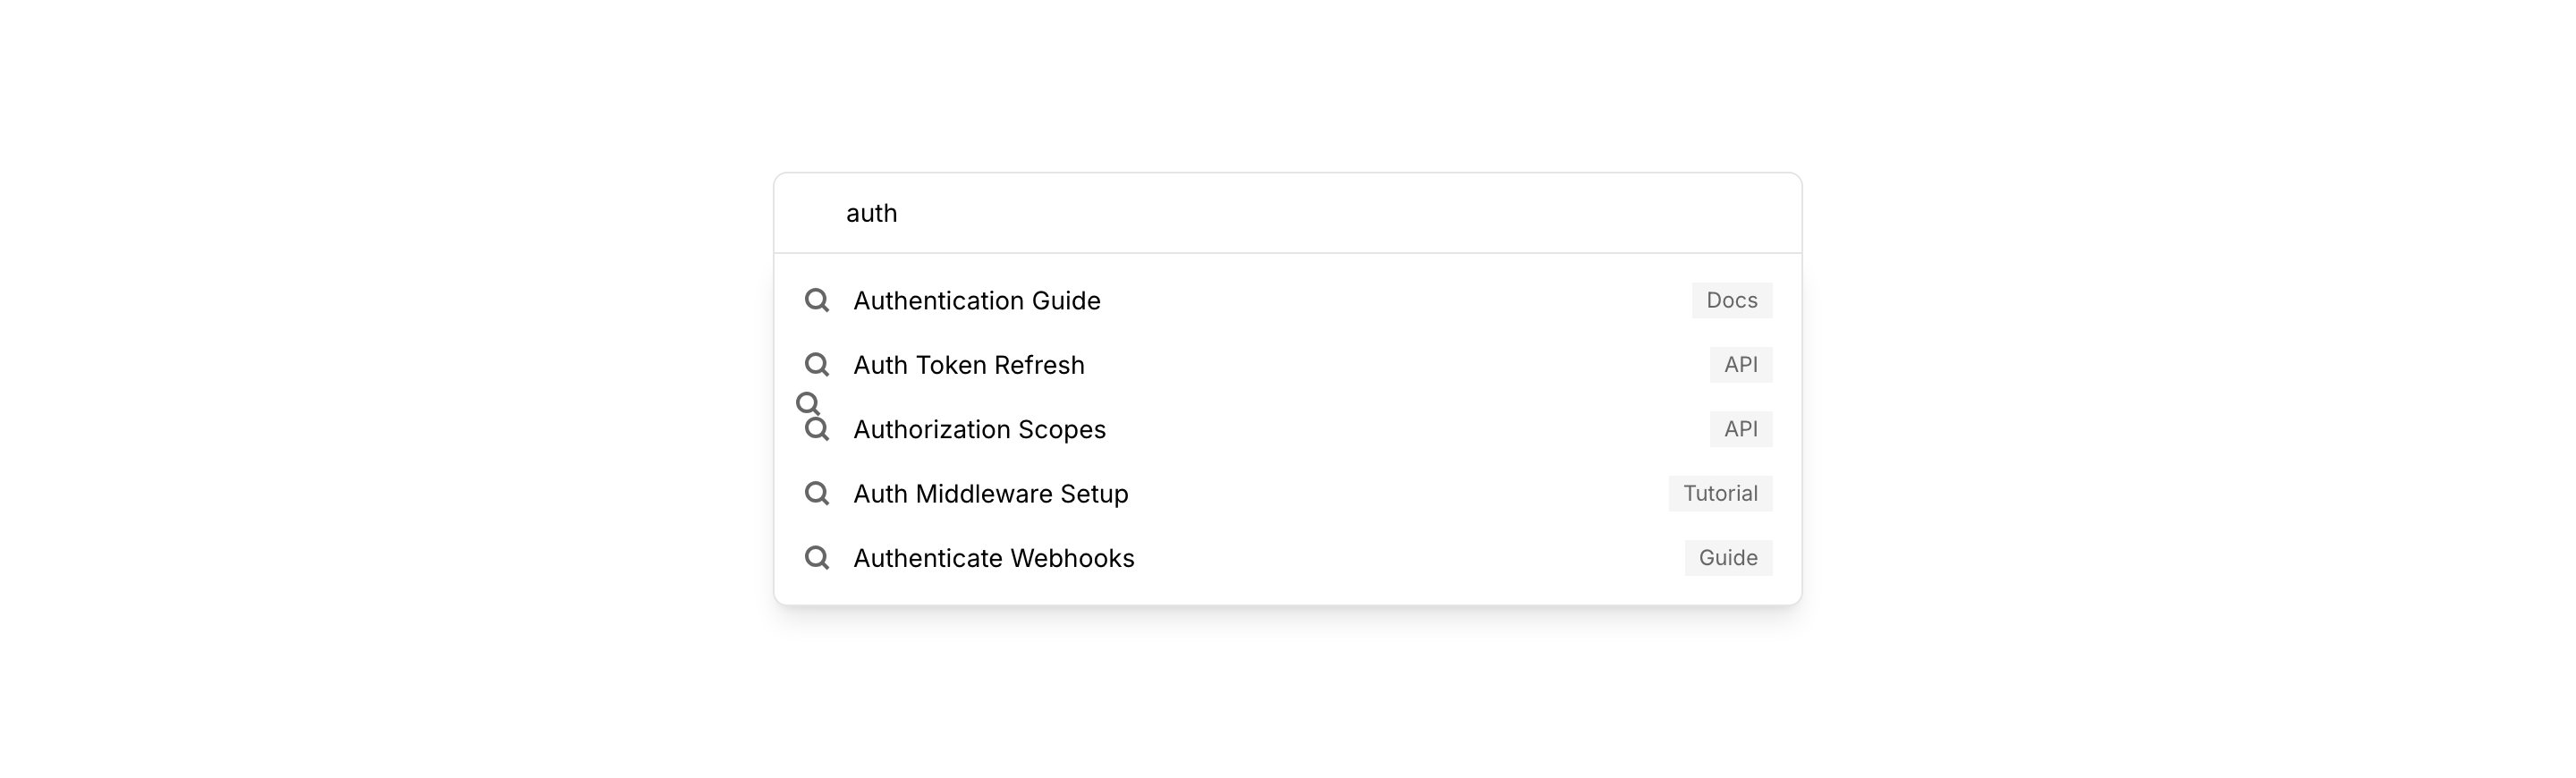
Task: Click the API tag on Auth Token Refresh
Action: tap(1740, 365)
